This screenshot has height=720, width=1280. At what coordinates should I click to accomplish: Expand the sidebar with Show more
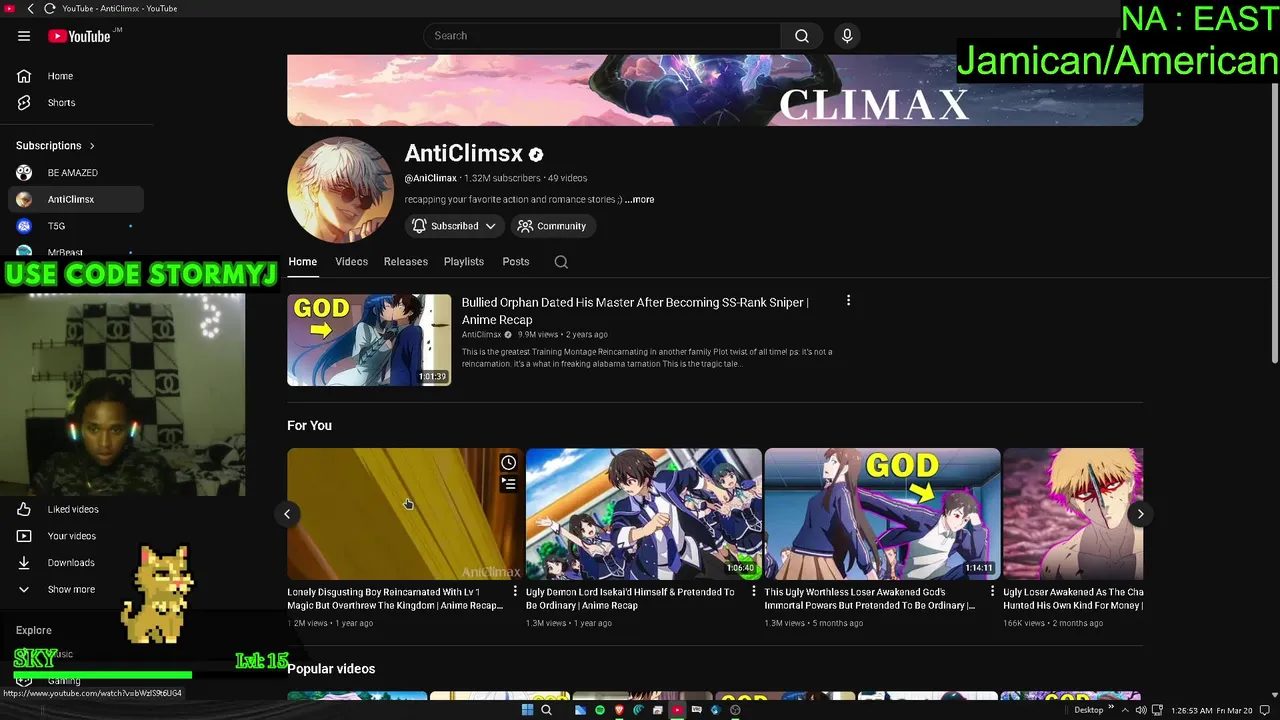click(x=76, y=589)
